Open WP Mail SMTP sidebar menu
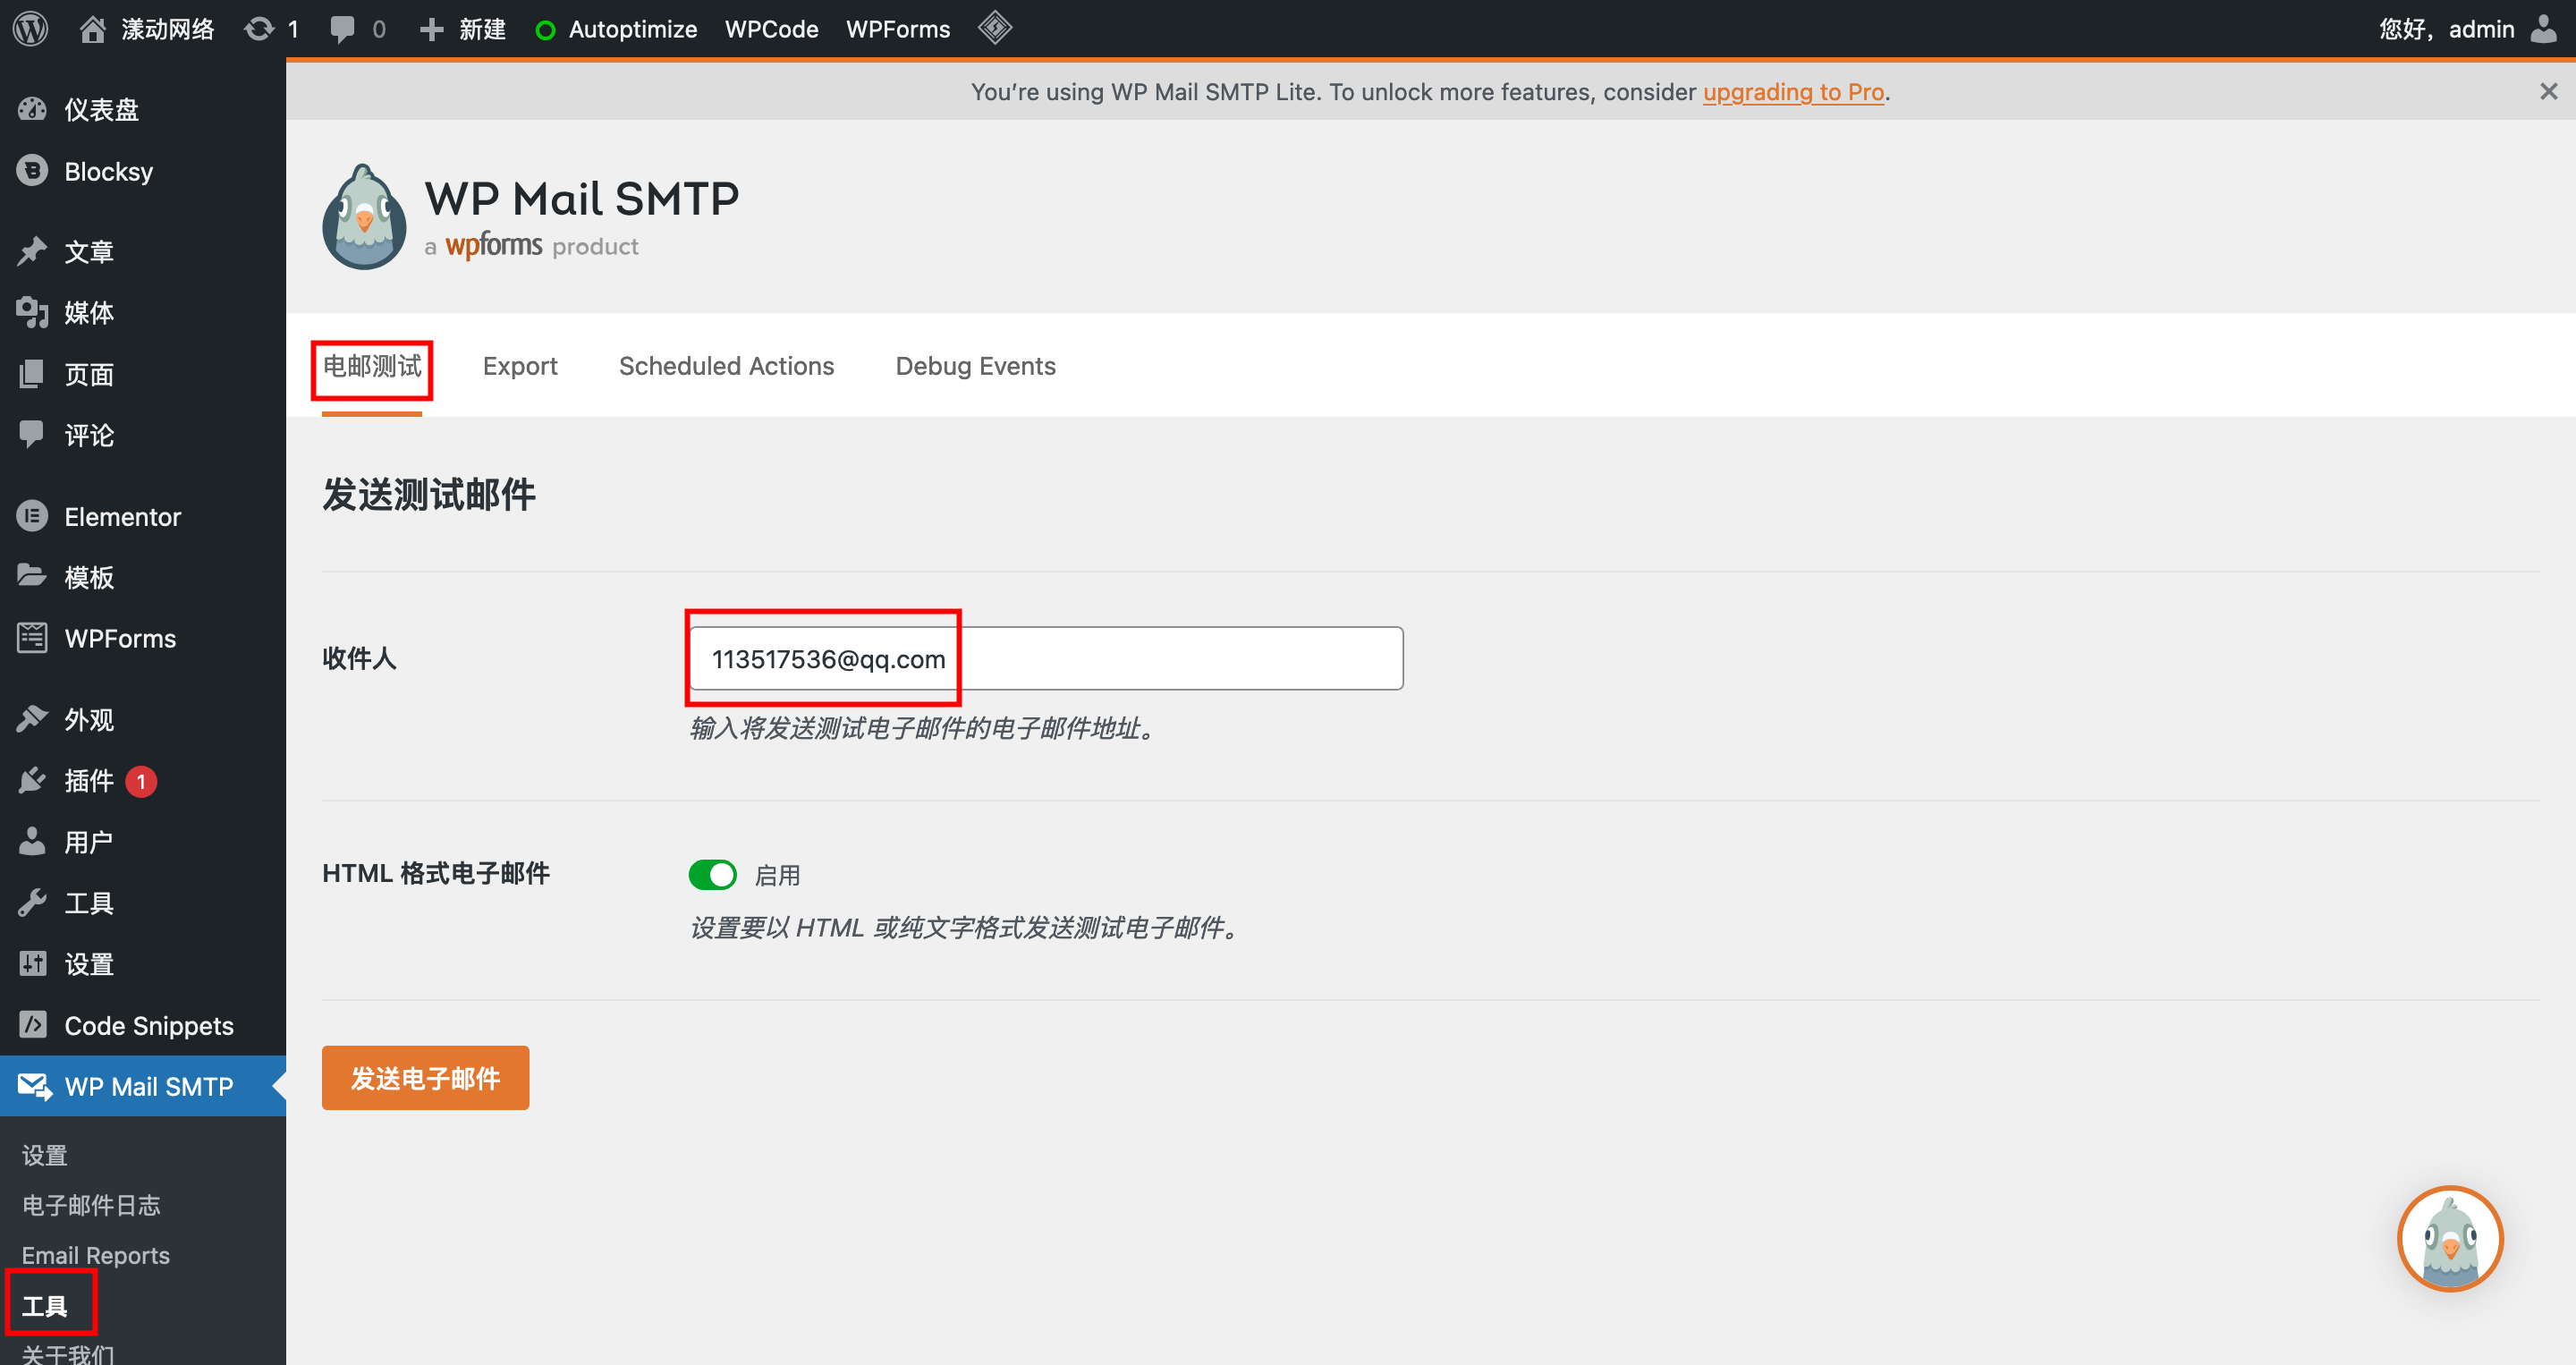Image resolution: width=2576 pixels, height=1365 pixels. (x=143, y=1086)
